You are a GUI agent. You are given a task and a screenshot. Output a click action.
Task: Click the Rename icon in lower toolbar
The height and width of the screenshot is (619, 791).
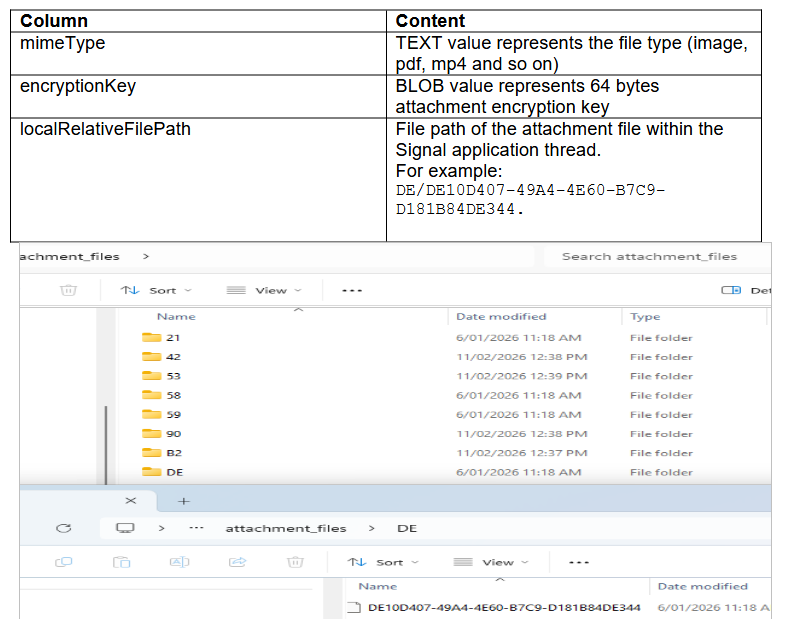179,562
